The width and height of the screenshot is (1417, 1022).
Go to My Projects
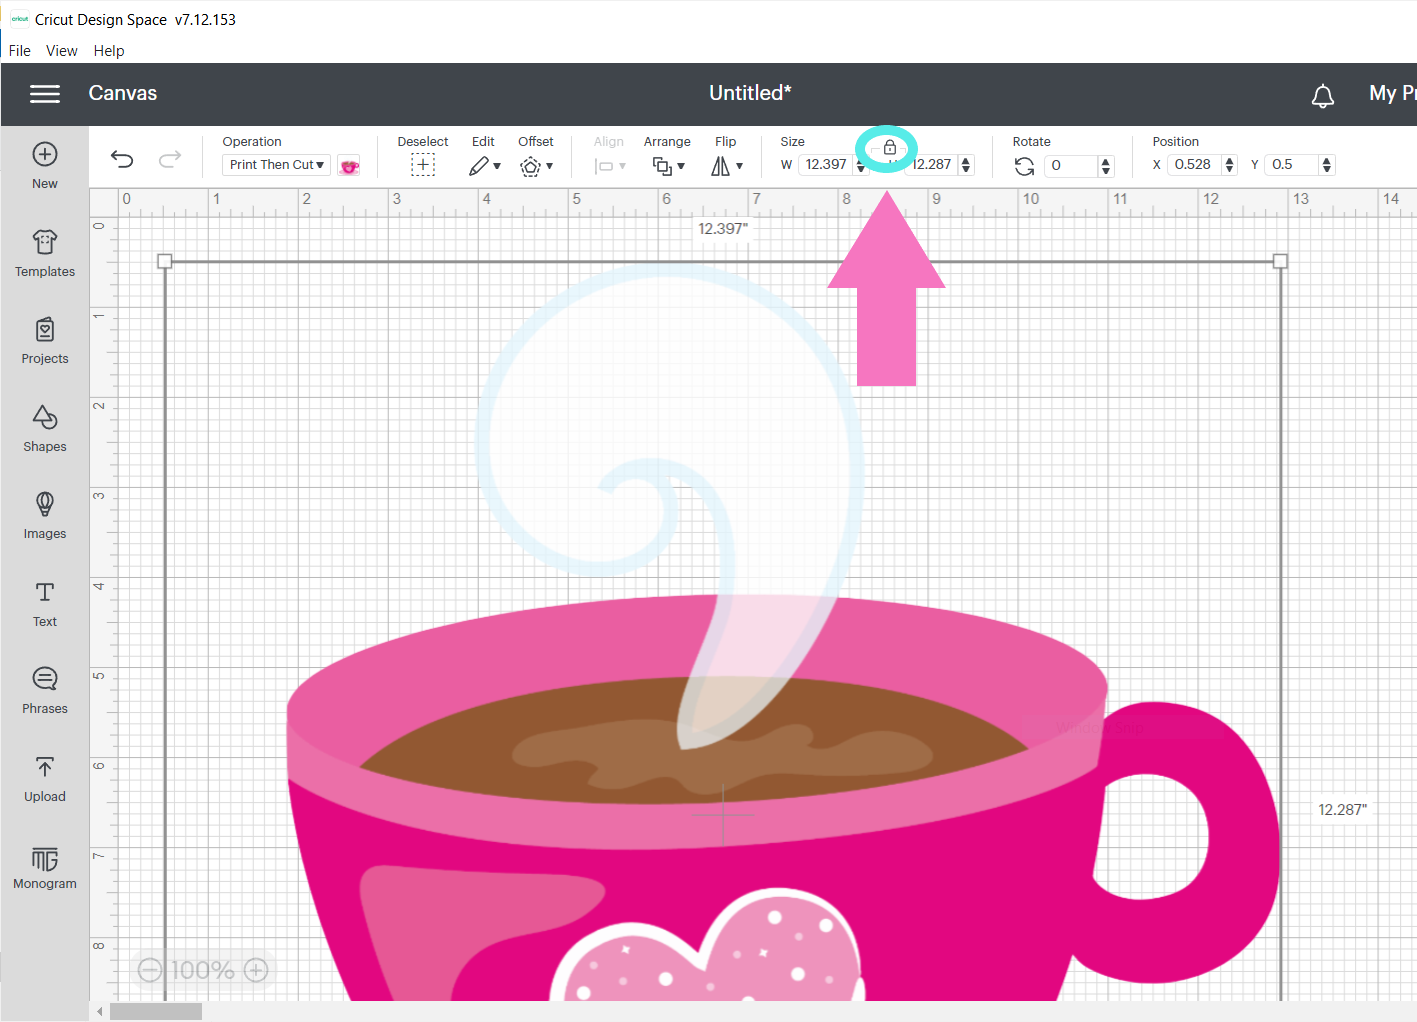pyautogui.click(x=1393, y=93)
